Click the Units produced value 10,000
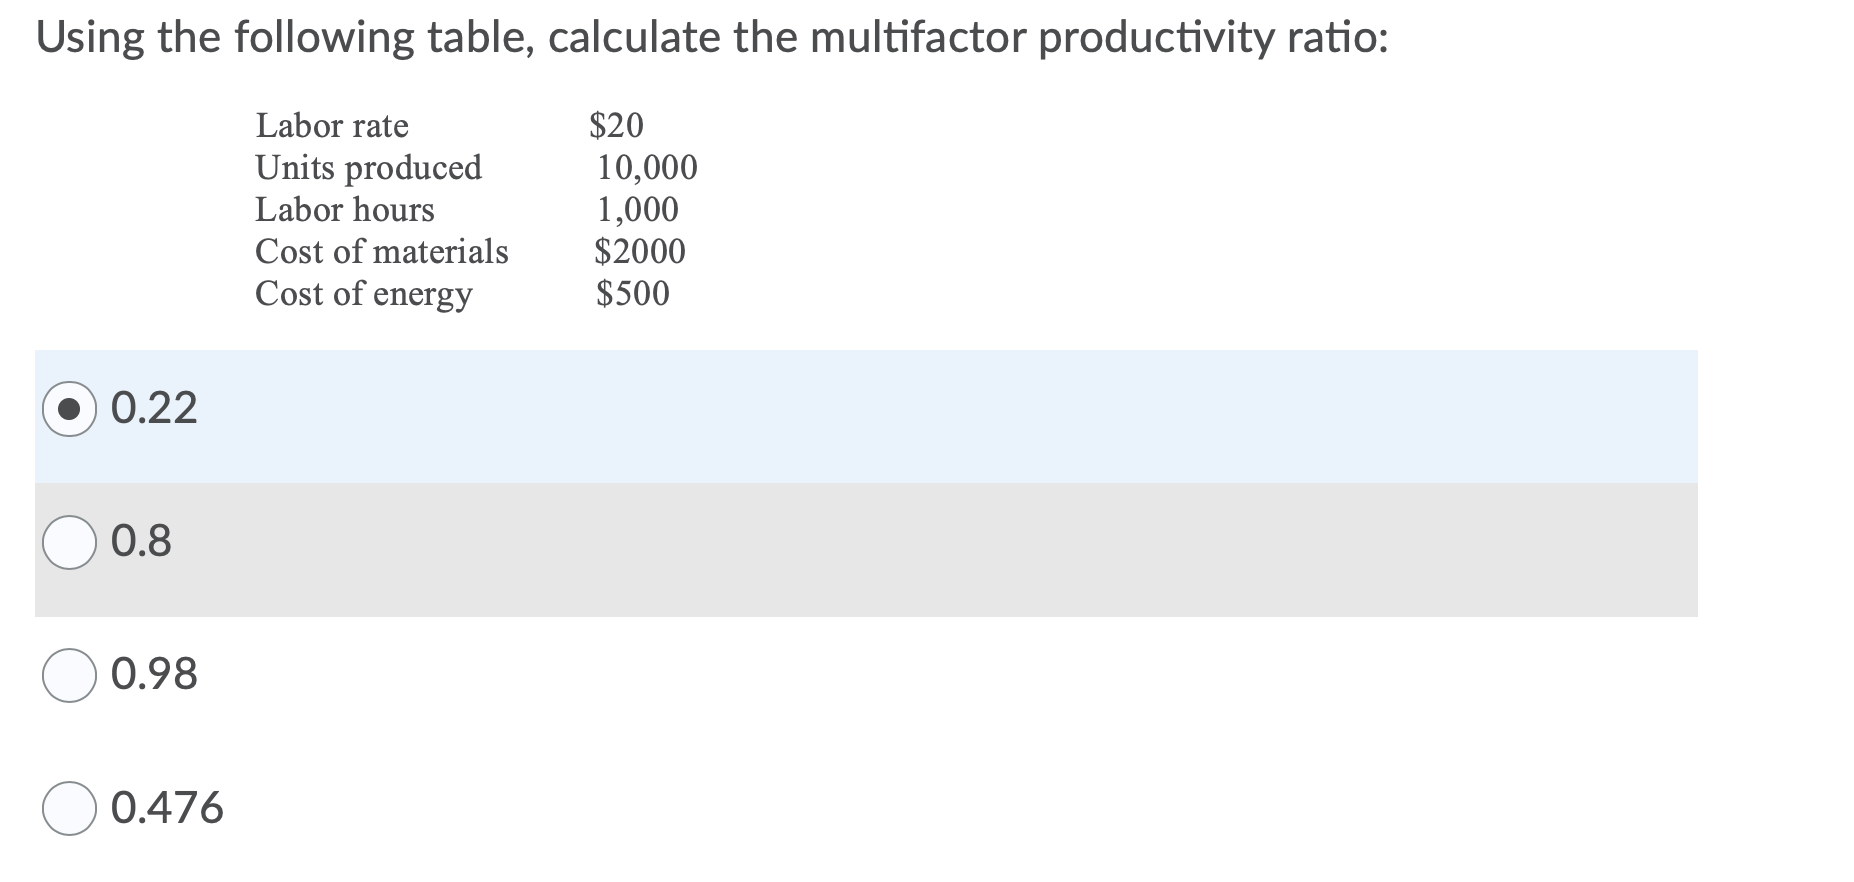This screenshot has height=882, width=1854. [645, 168]
